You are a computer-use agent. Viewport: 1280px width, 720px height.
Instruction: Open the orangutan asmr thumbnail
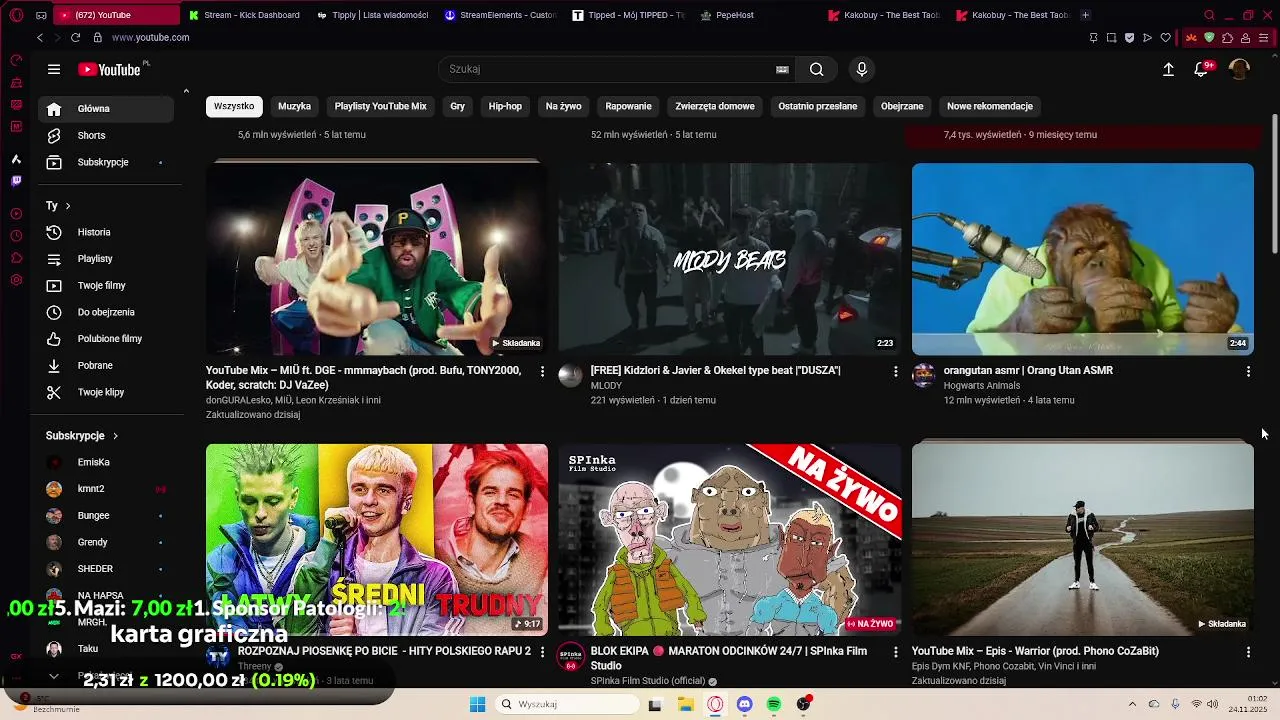coord(1082,259)
